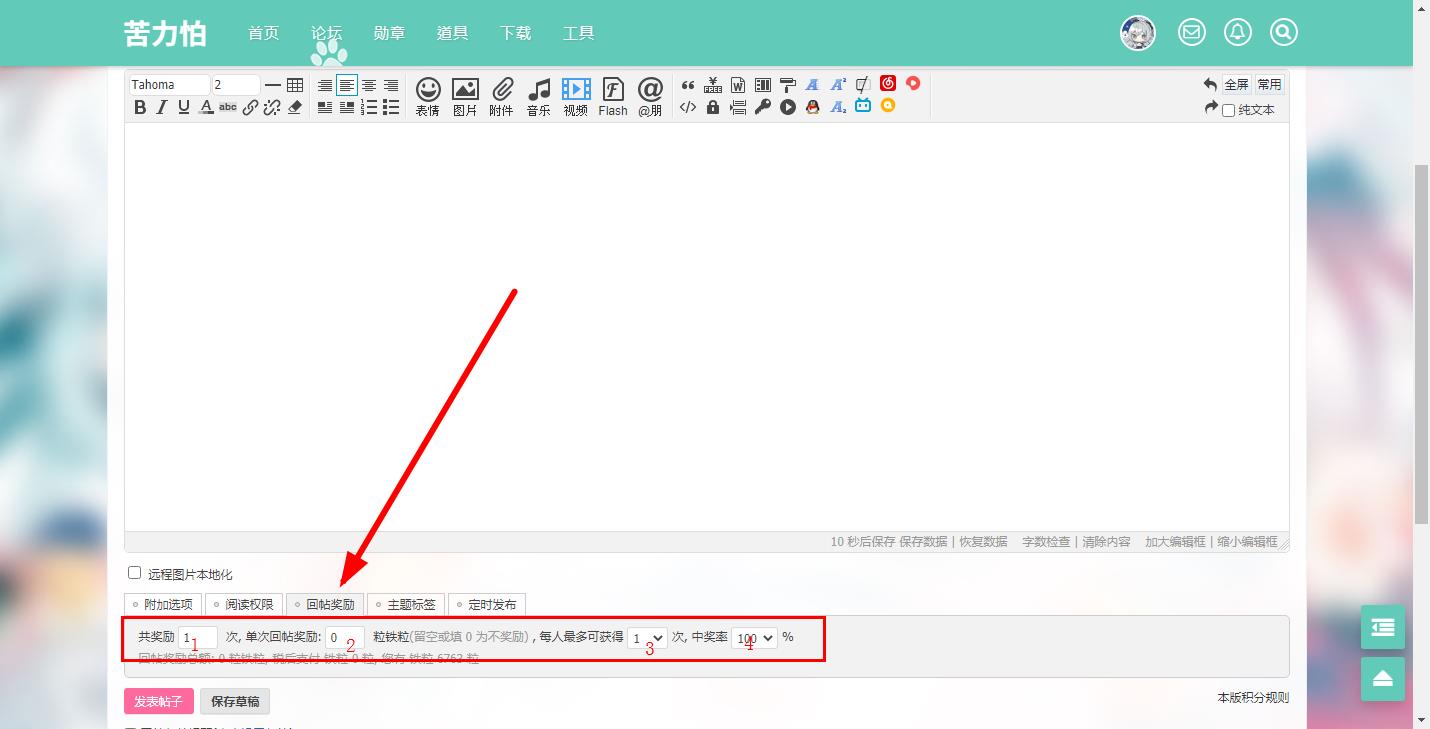1430x729 pixels.
Task: Insert music with the 音乐 icon
Action: click(x=539, y=97)
